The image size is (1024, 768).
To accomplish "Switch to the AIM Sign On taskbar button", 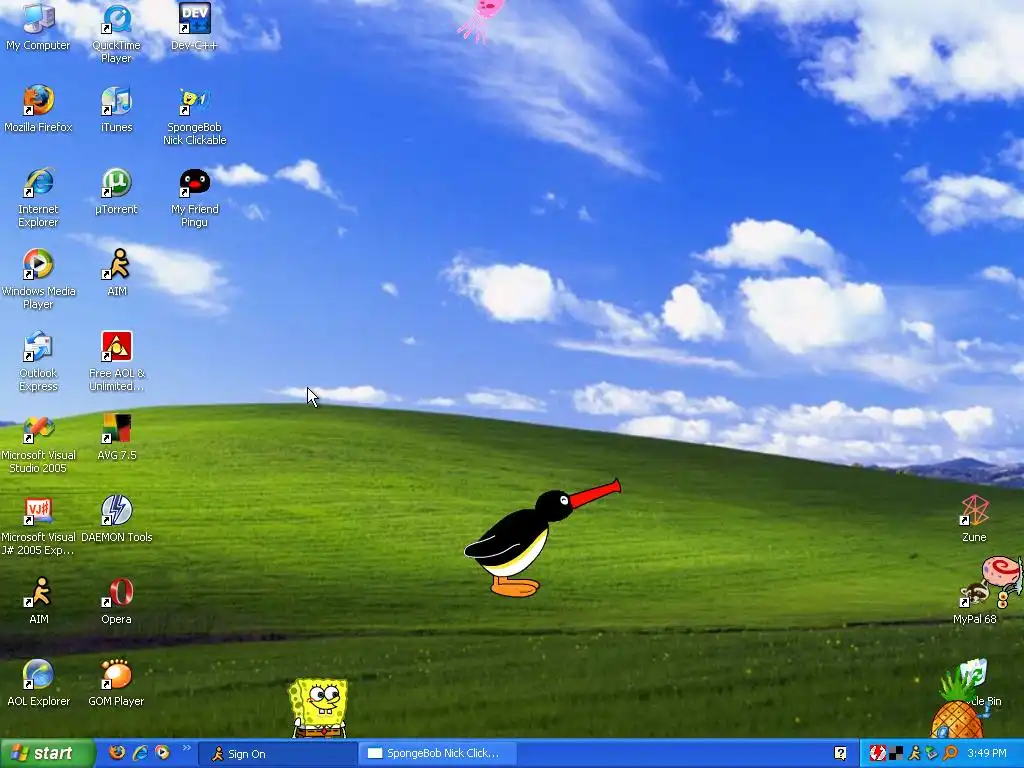I will [x=277, y=754].
